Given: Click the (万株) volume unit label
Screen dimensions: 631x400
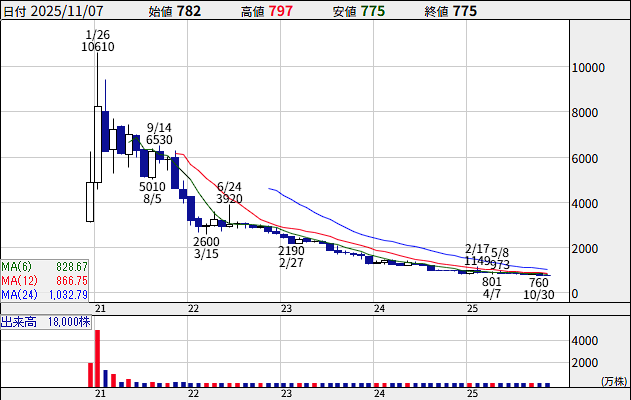Looking at the screenshot, I should [615, 381].
